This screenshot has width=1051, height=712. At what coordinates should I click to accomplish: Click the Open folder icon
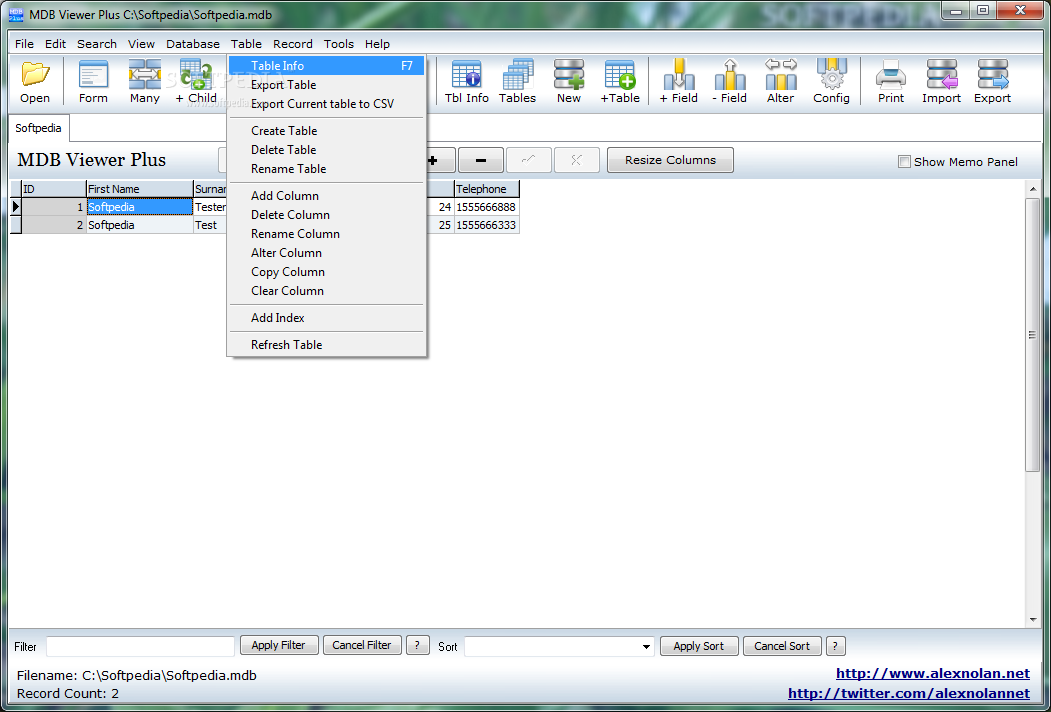pos(35,81)
